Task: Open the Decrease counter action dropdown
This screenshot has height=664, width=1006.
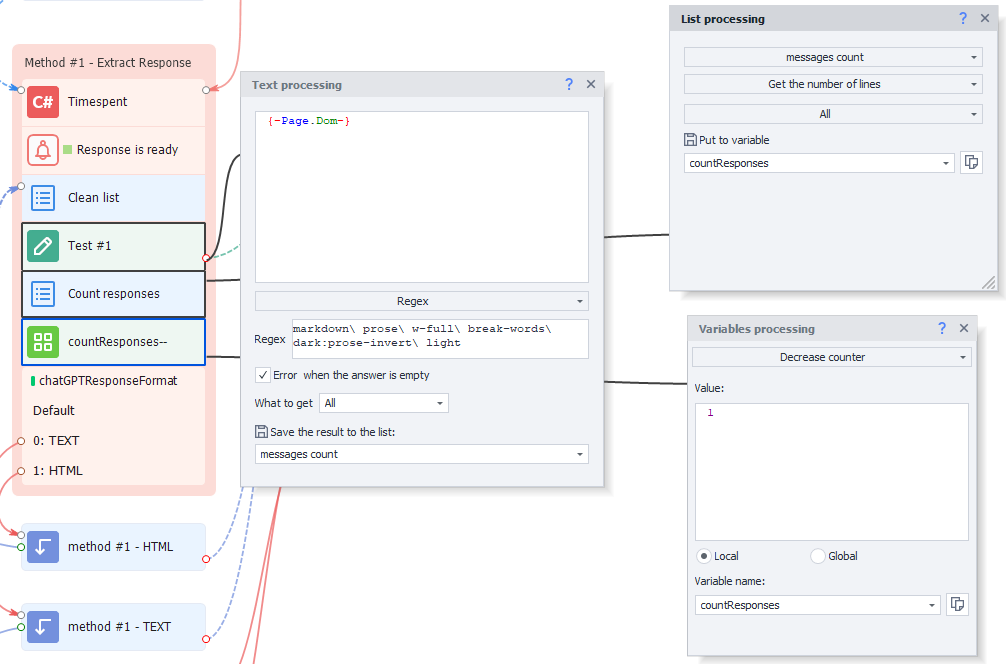Action: click(x=831, y=357)
